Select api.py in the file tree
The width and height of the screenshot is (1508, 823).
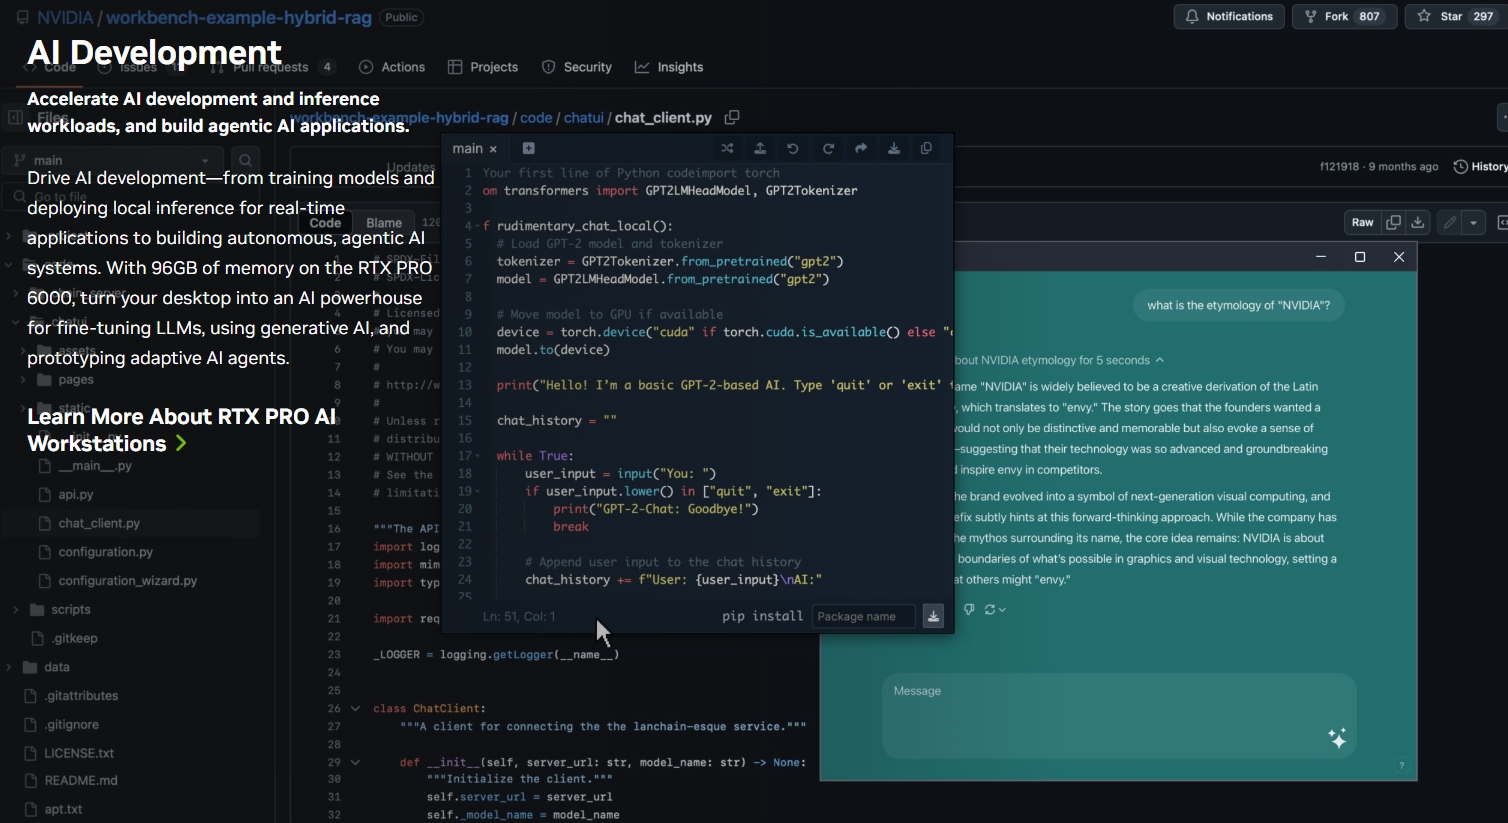pyautogui.click(x=76, y=494)
